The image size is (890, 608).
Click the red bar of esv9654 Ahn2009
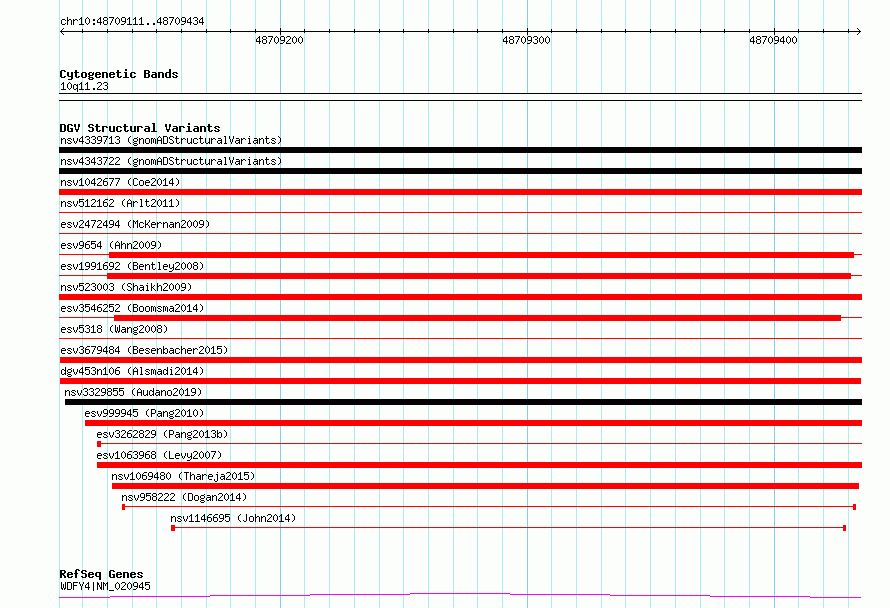(481, 255)
